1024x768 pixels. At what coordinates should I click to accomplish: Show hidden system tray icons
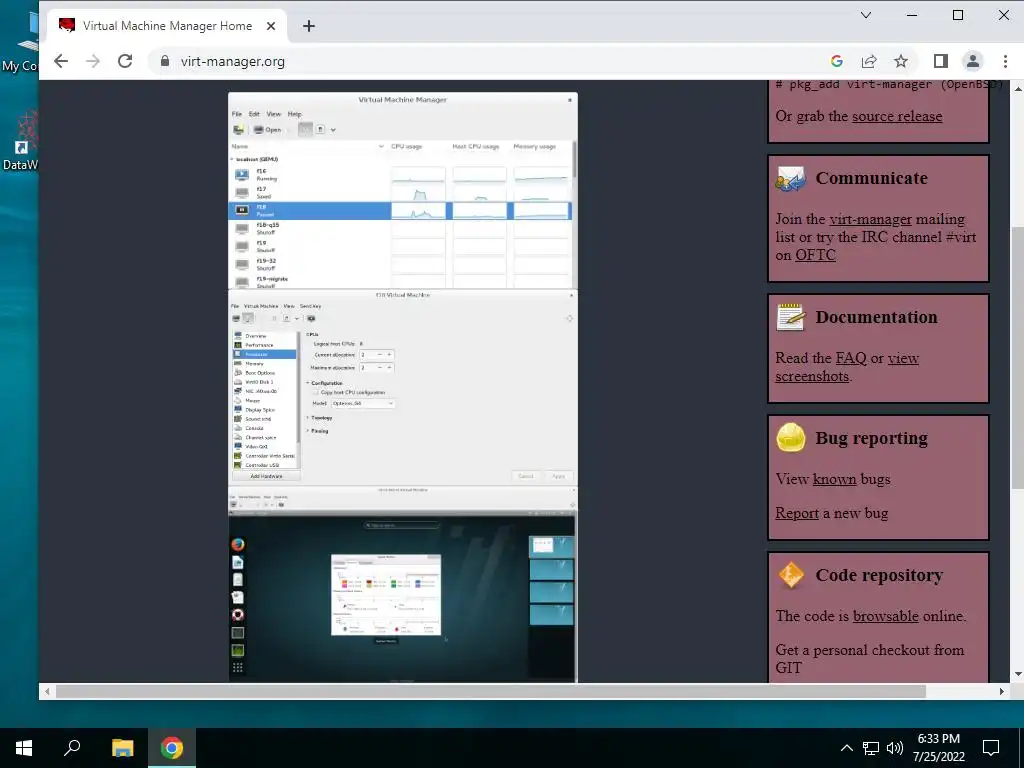pyautogui.click(x=846, y=748)
